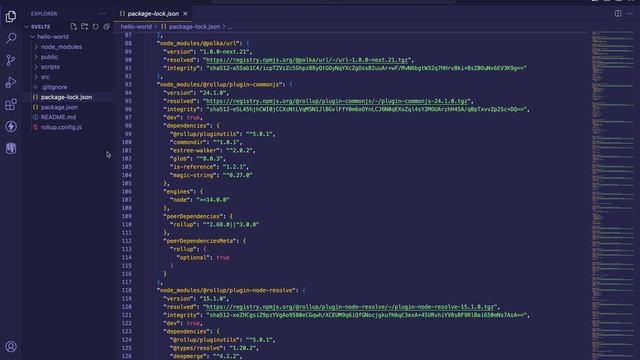The height and width of the screenshot is (360, 640).
Task: Open the lowest extension icon in activity bar
Action: (11, 148)
